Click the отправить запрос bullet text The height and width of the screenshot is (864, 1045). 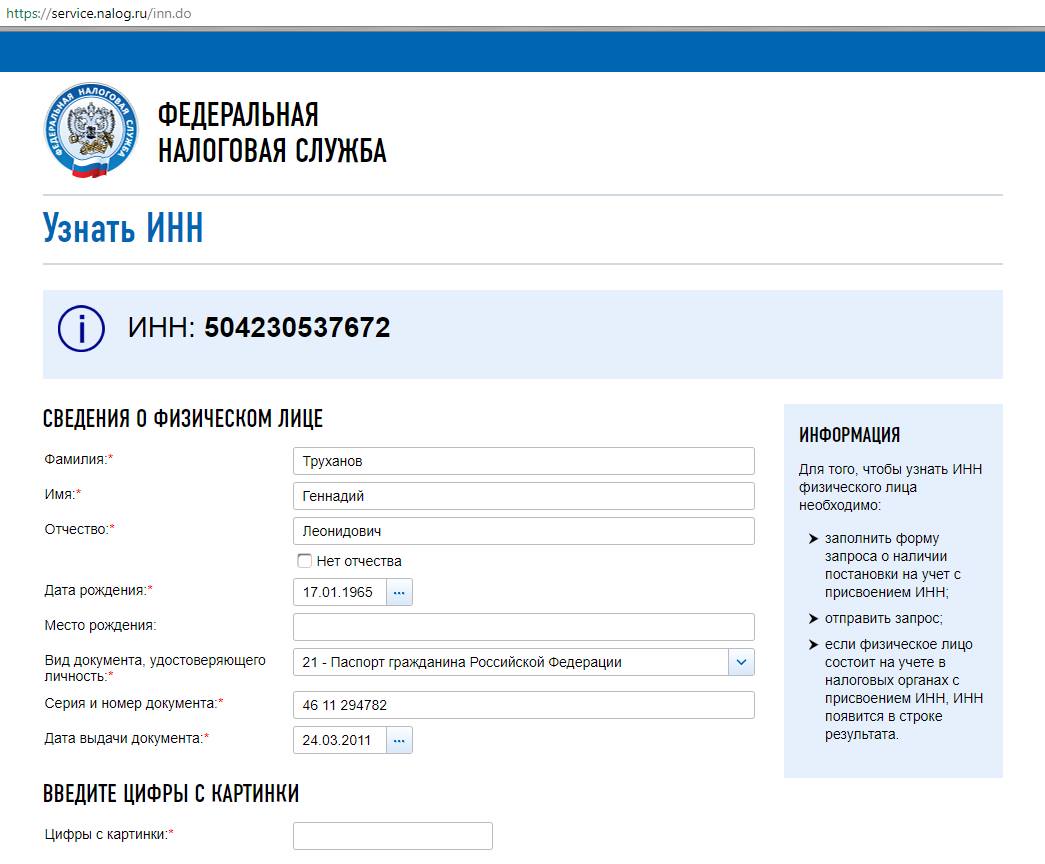(x=884, y=619)
